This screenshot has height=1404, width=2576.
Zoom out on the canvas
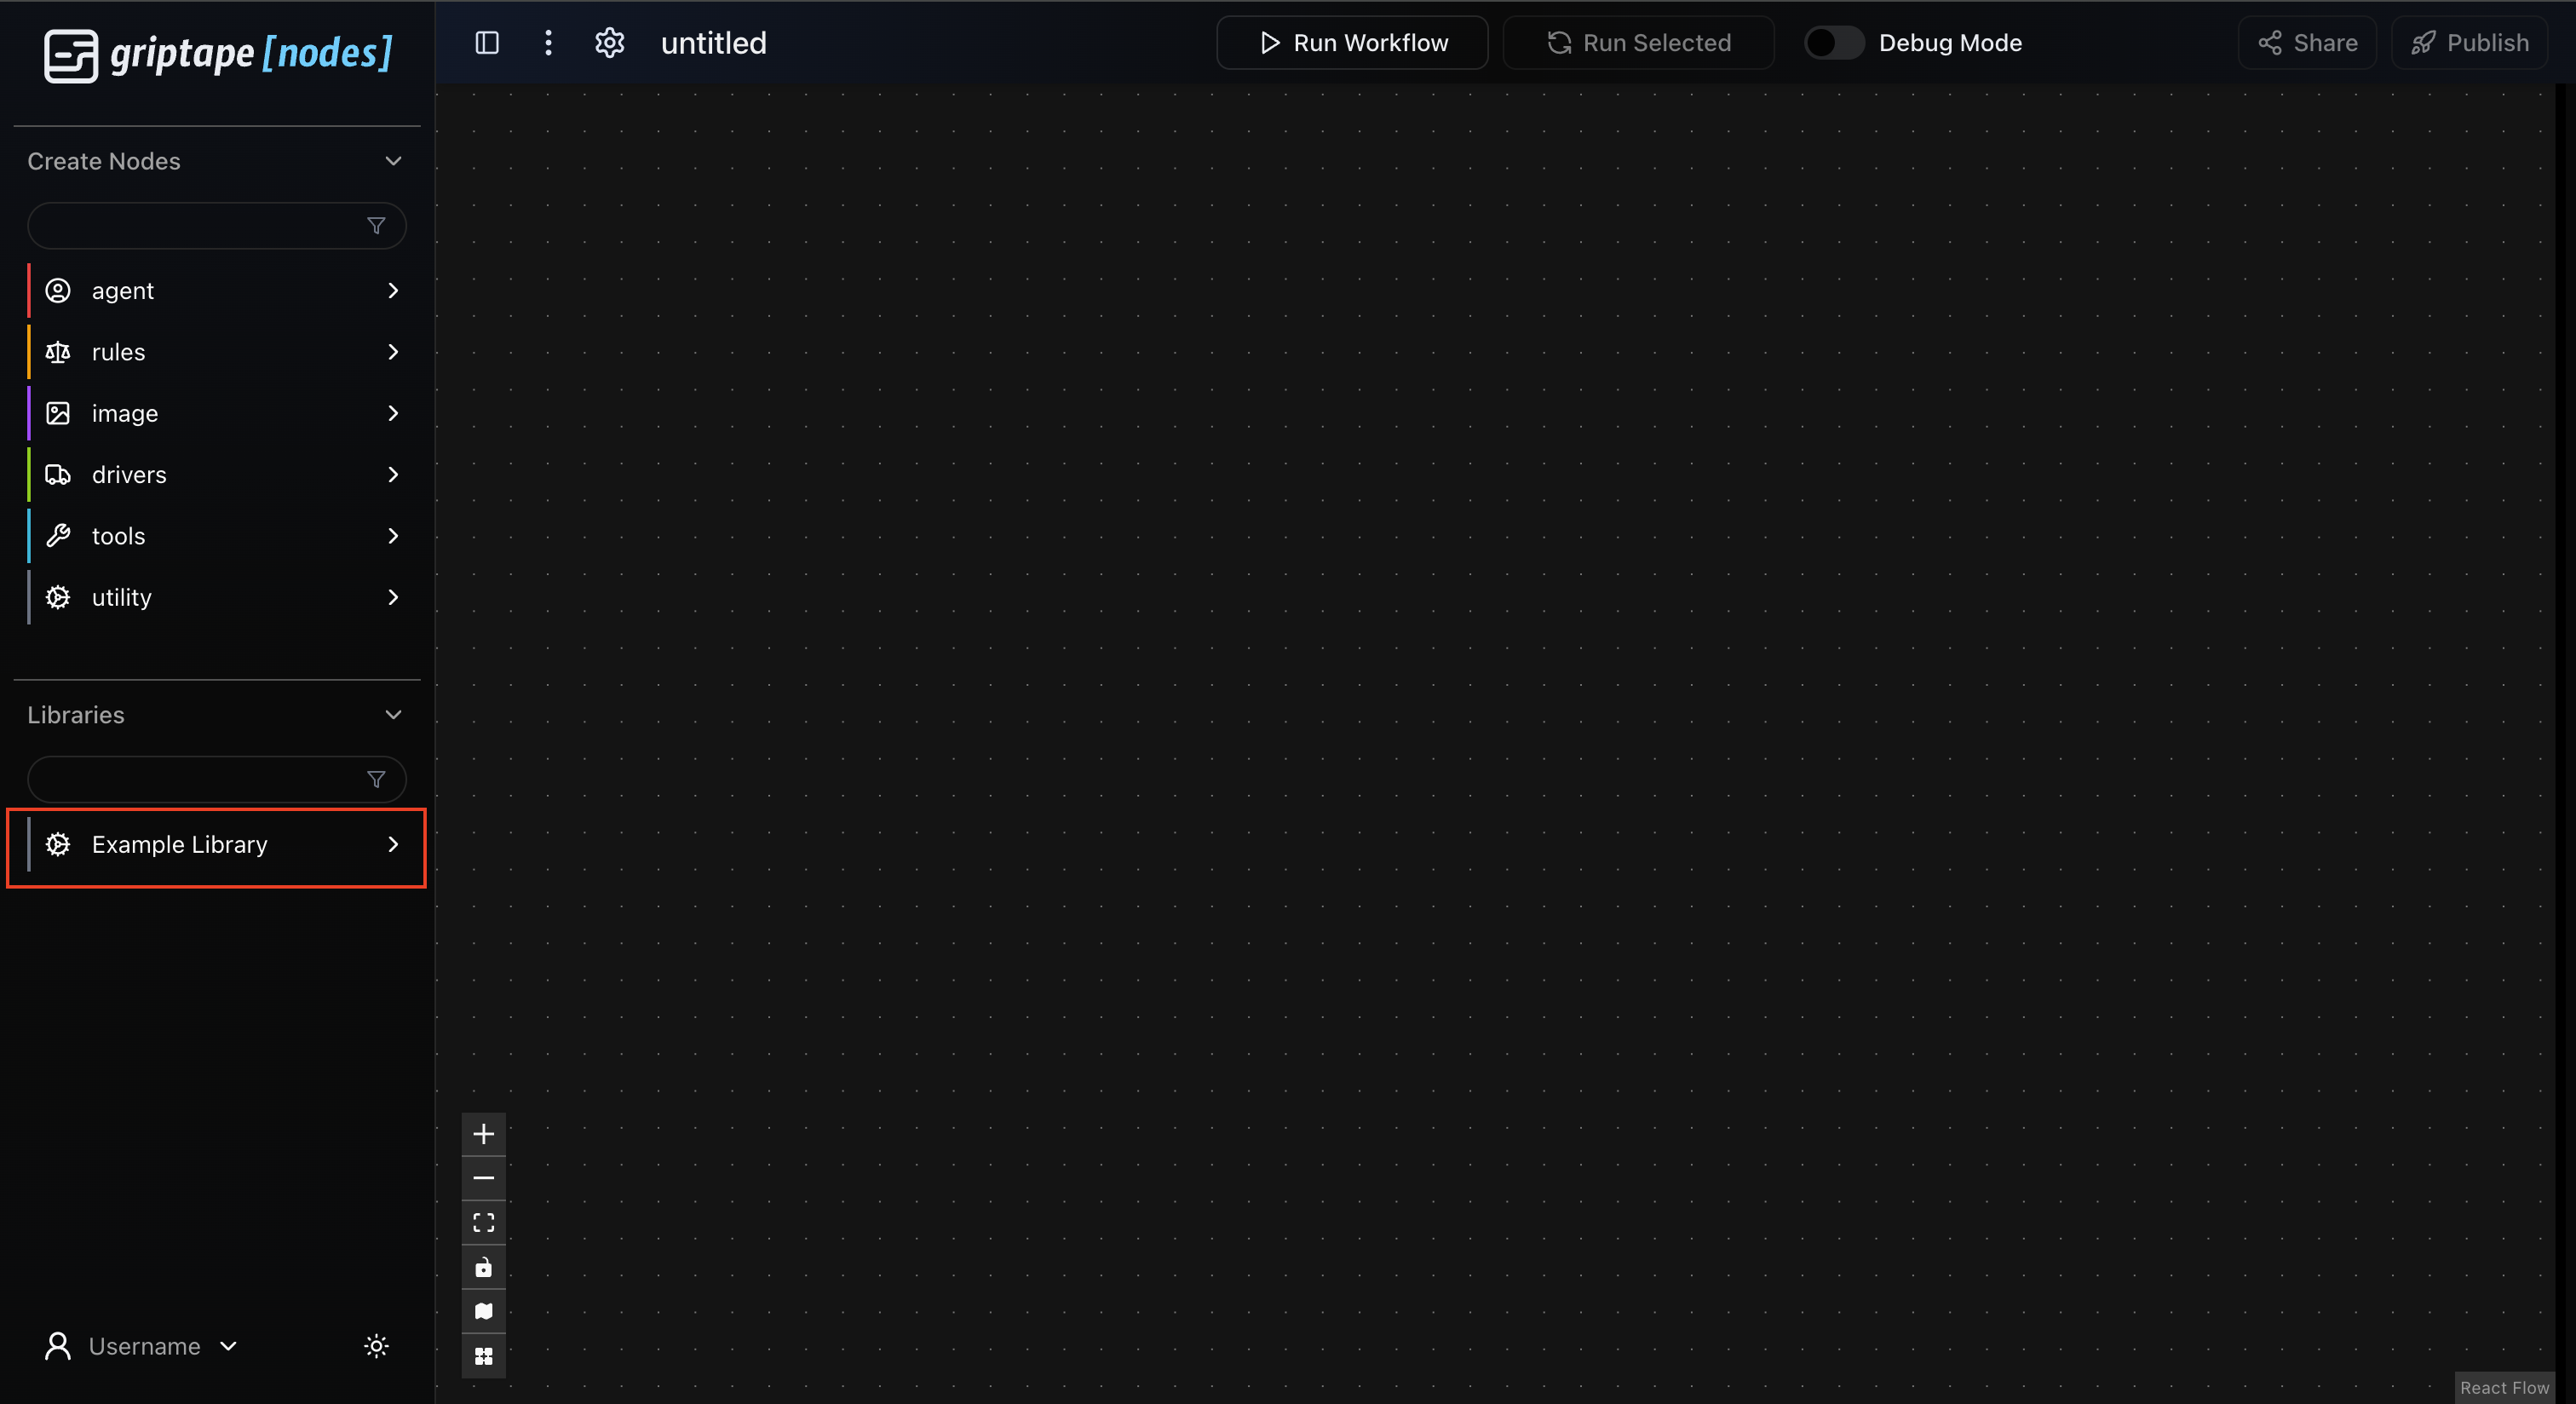tap(483, 1178)
